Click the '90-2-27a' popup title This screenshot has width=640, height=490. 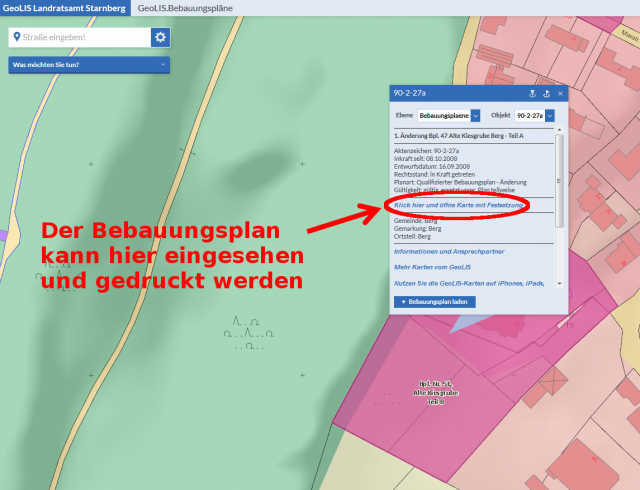point(409,93)
